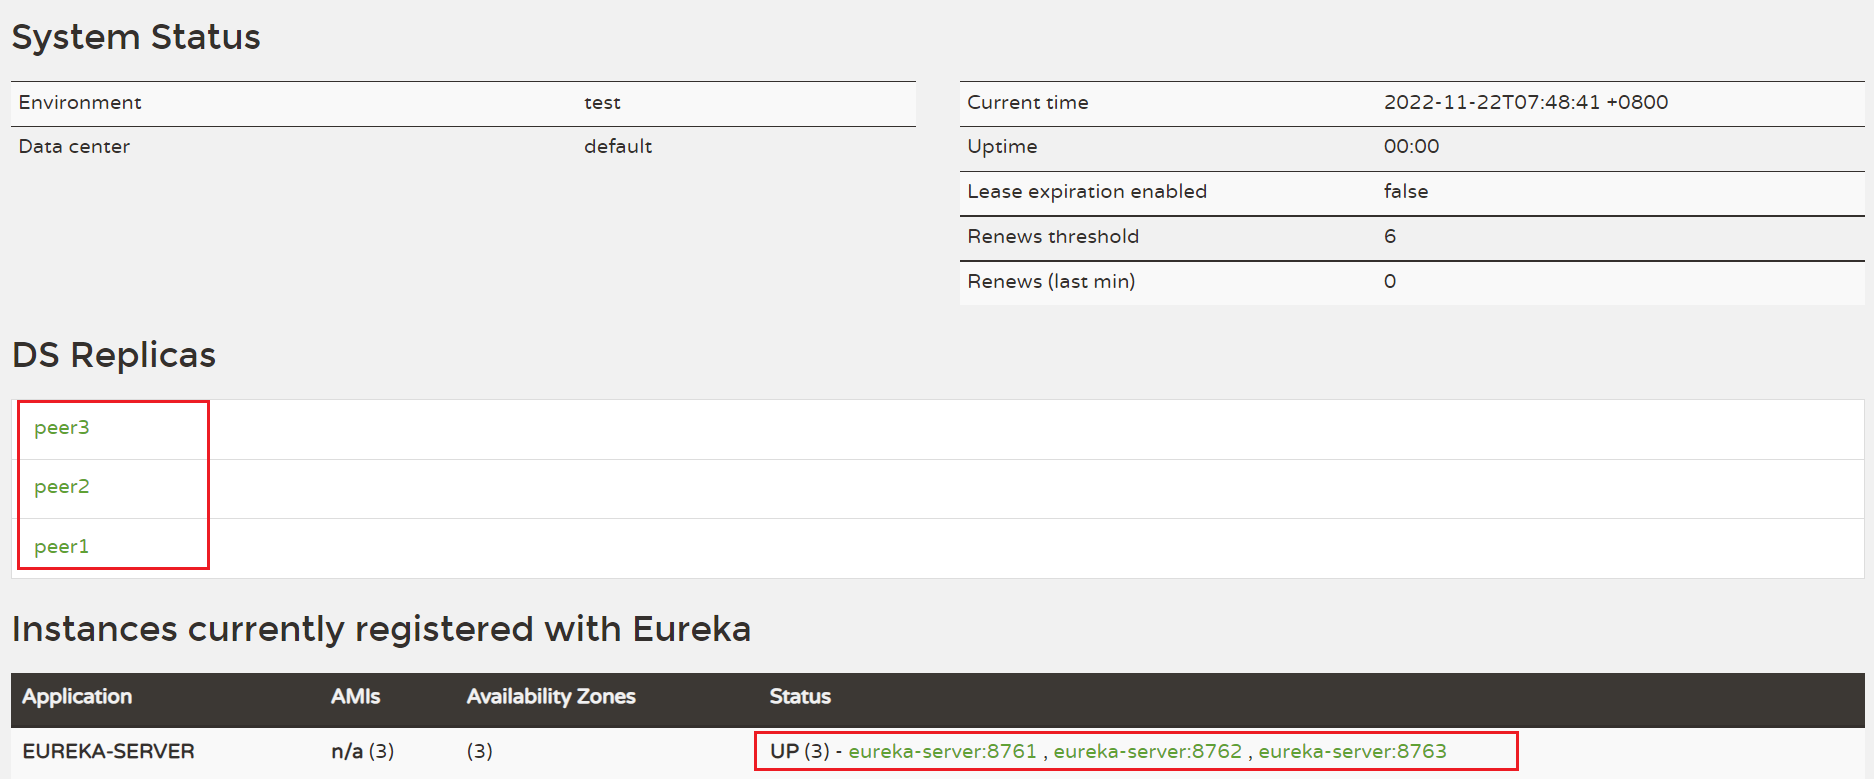Select the n/a (3) AMIs cell
Viewport: 1874px width, 779px height.
click(x=362, y=751)
